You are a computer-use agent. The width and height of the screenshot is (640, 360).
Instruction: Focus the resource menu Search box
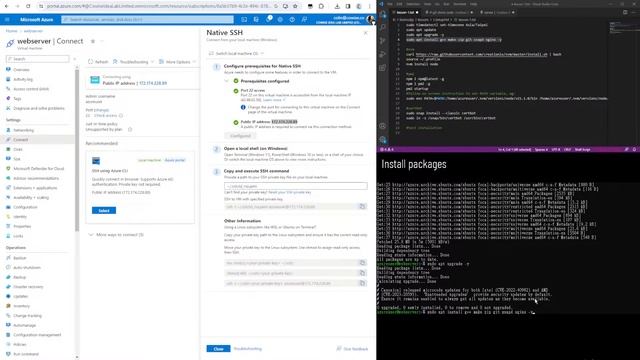click(x=38, y=59)
